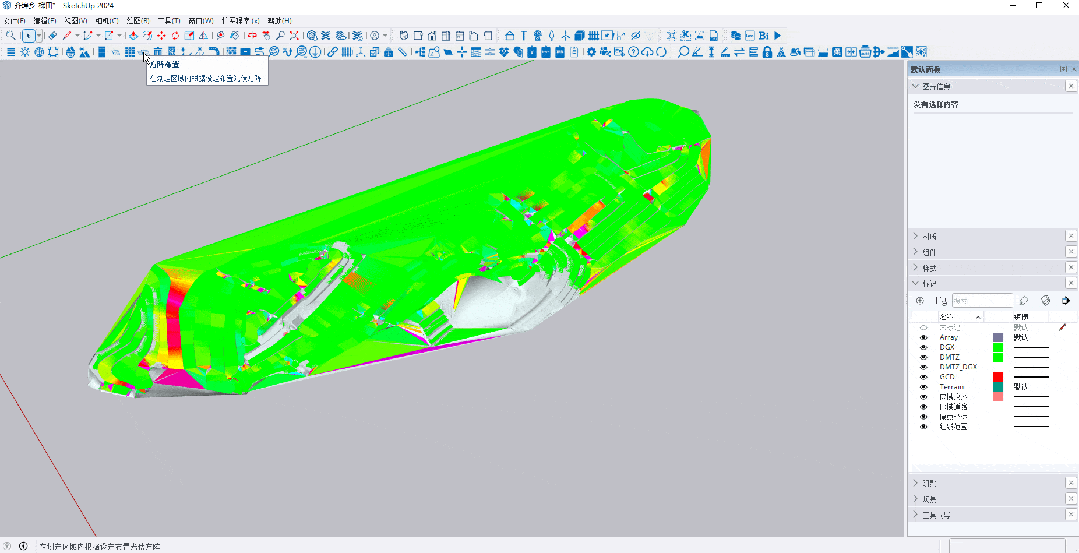
Task: Hide the Array tag using its eye icon
Action: [923, 338]
